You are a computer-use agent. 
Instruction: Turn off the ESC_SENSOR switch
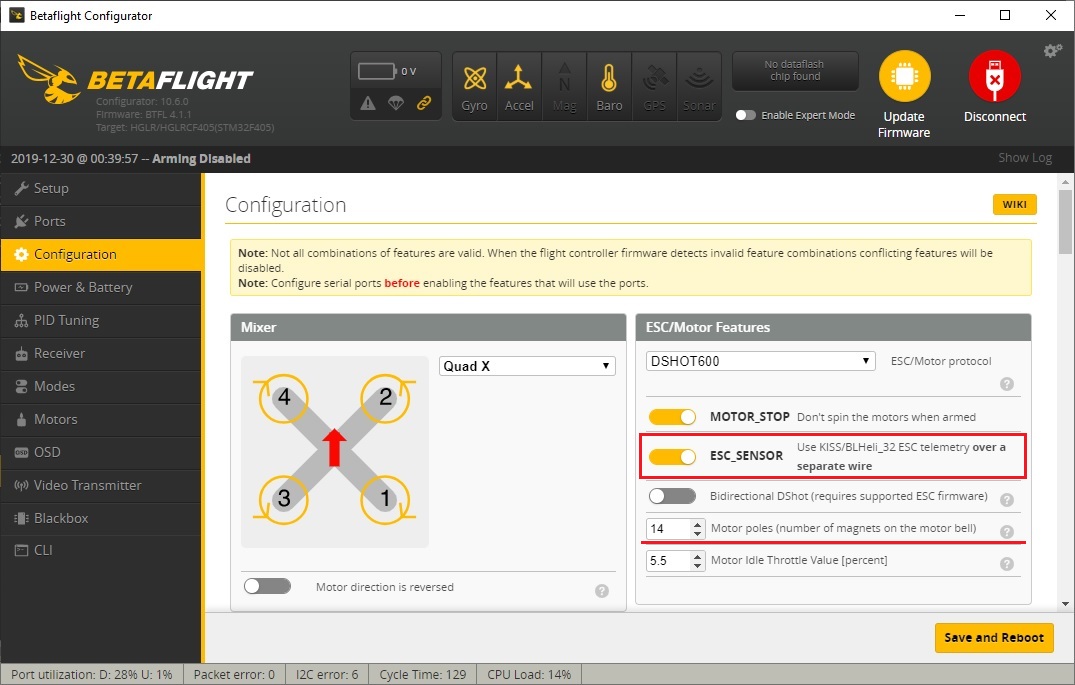tap(673, 456)
